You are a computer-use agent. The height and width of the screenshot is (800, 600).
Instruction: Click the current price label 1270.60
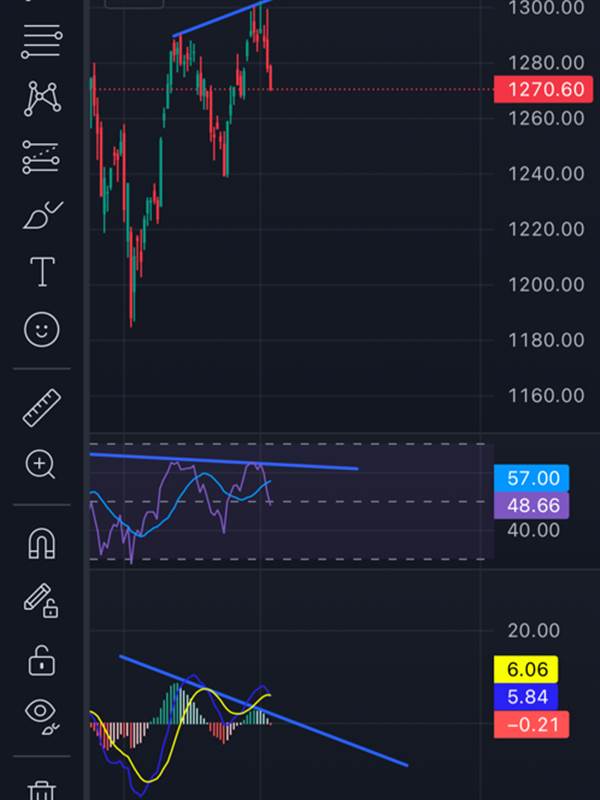coord(544,90)
